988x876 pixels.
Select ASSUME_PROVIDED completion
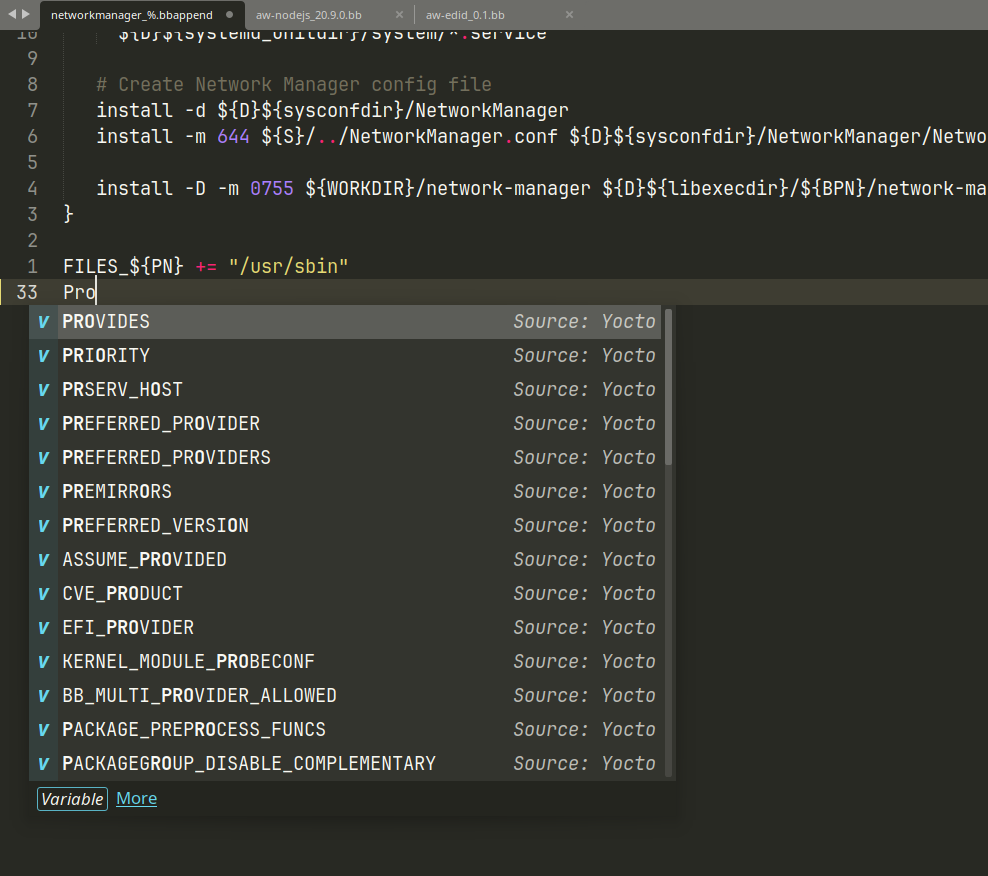click(x=345, y=560)
